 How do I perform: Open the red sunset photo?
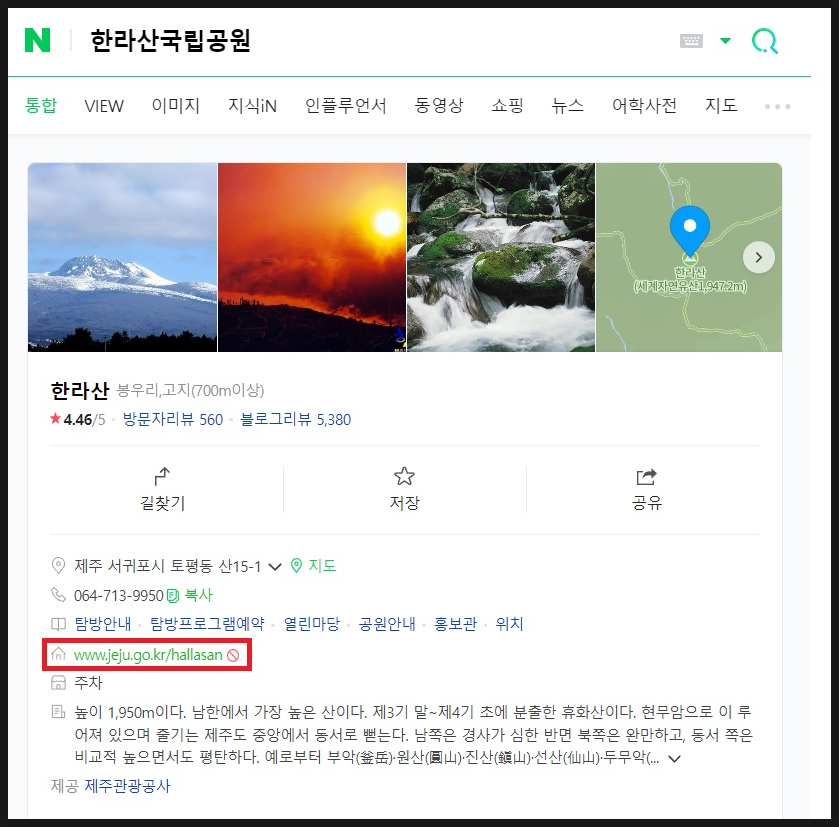[x=312, y=257]
